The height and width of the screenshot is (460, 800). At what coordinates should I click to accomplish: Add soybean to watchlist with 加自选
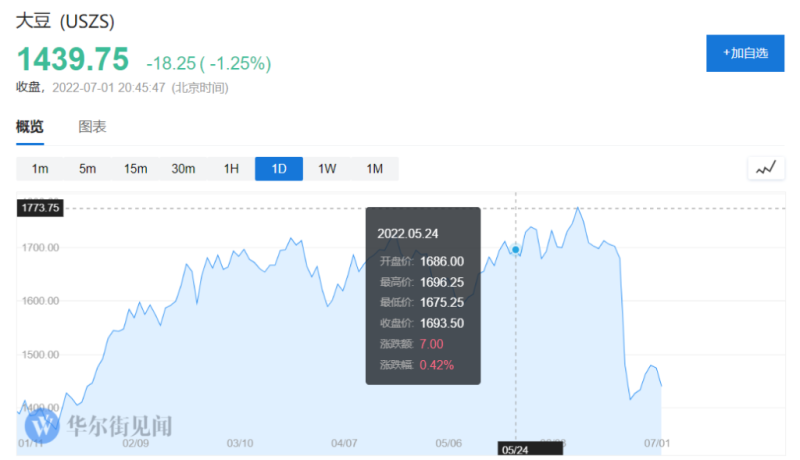point(745,52)
